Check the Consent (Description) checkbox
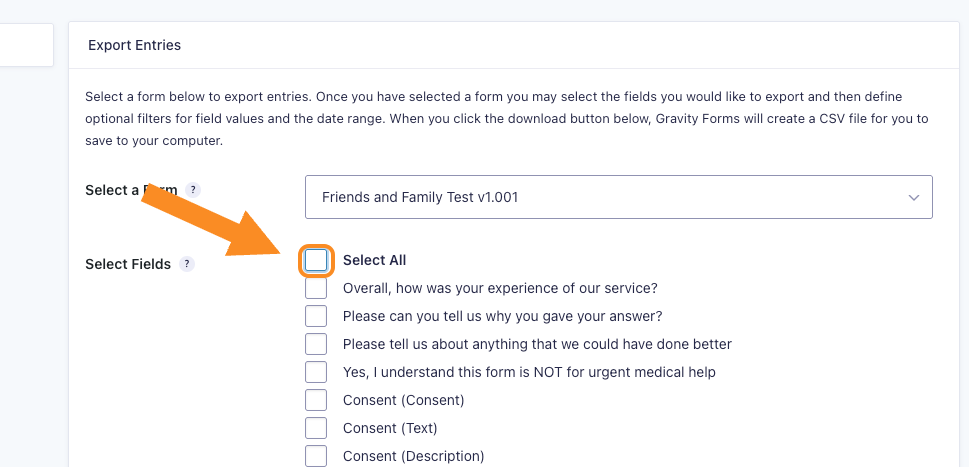969x467 pixels. [x=316, y=456]
